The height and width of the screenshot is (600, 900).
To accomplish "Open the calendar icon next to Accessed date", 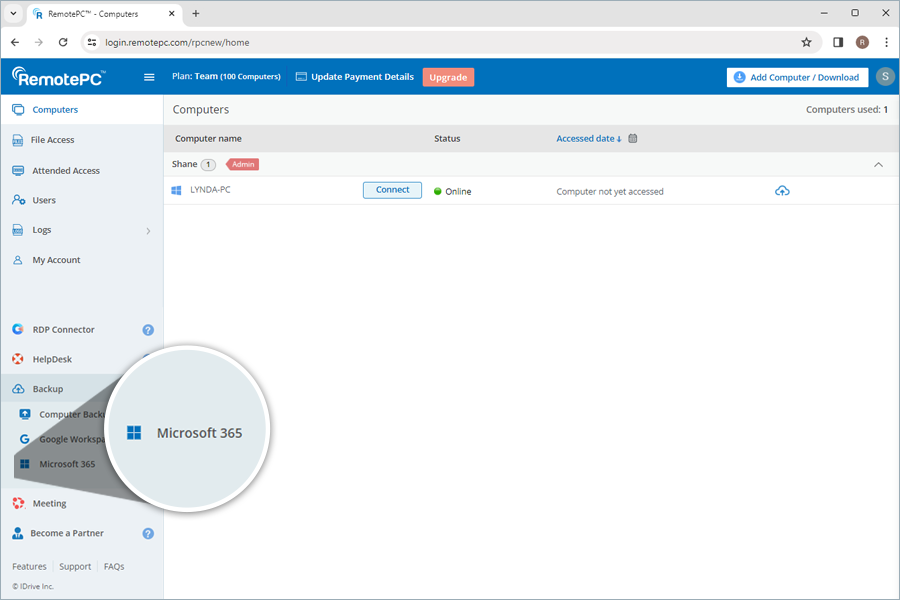I will 633,139.
